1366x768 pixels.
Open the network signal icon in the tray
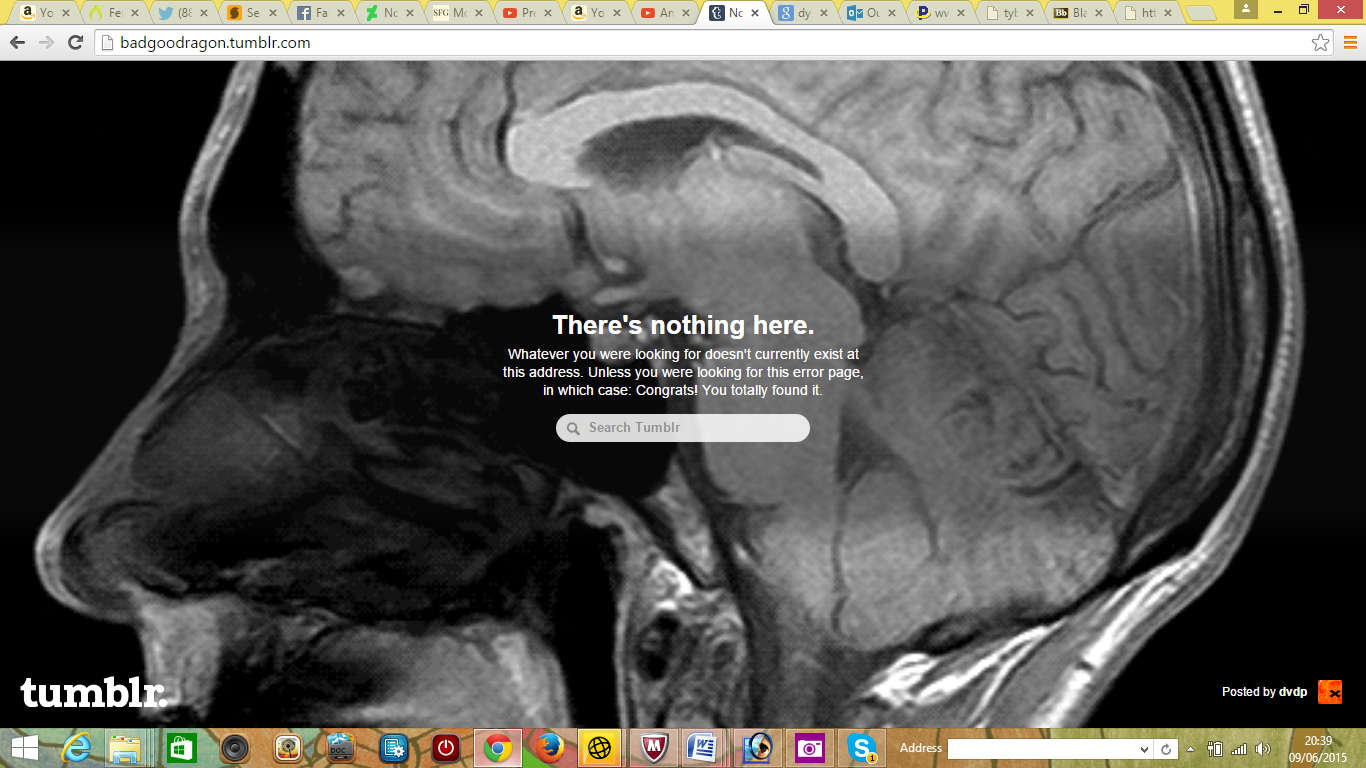1239,749
